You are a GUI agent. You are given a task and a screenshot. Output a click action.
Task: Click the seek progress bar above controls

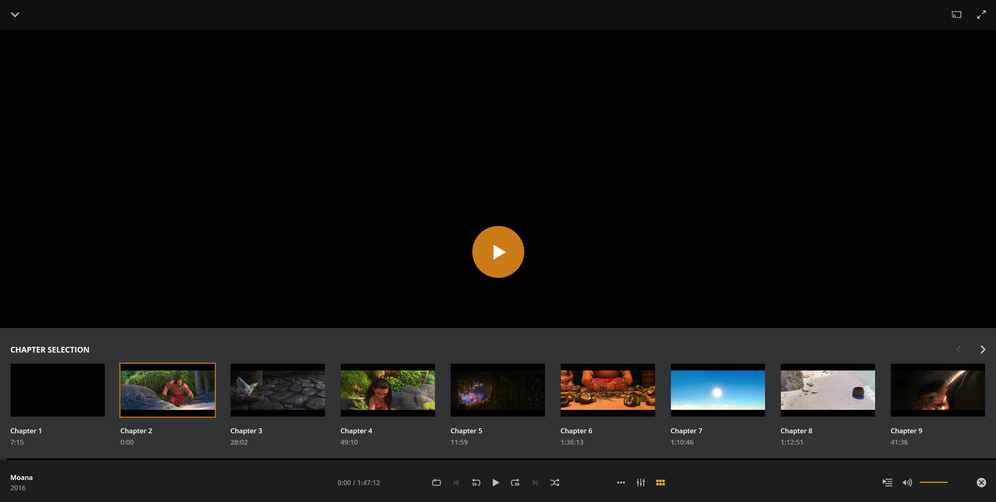point(498,459)
